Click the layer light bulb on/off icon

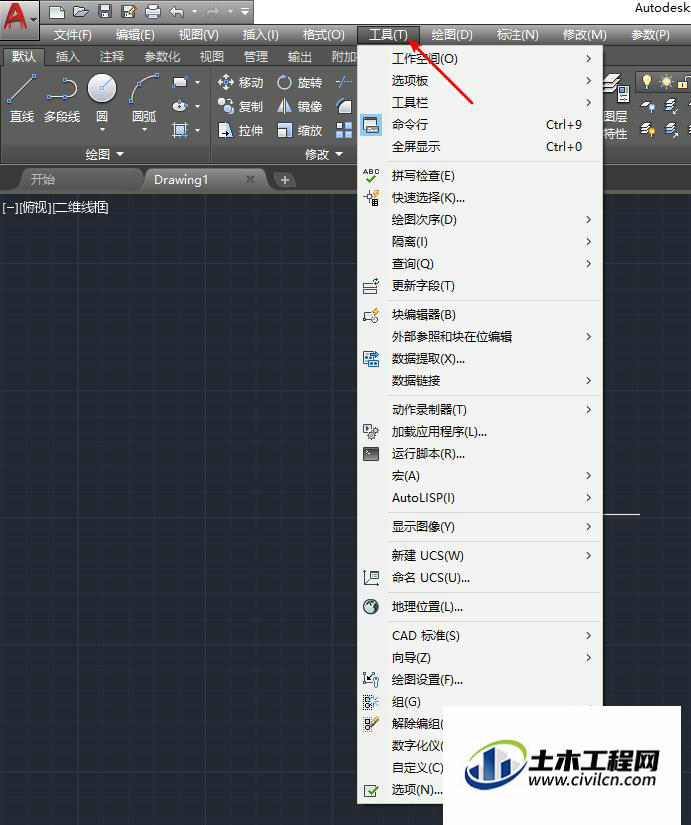coord(647,82)
